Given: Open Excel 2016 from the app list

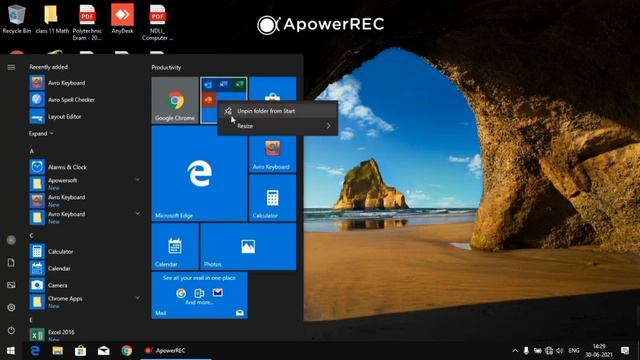Looking at the screenshot, I should coord(85,335).
